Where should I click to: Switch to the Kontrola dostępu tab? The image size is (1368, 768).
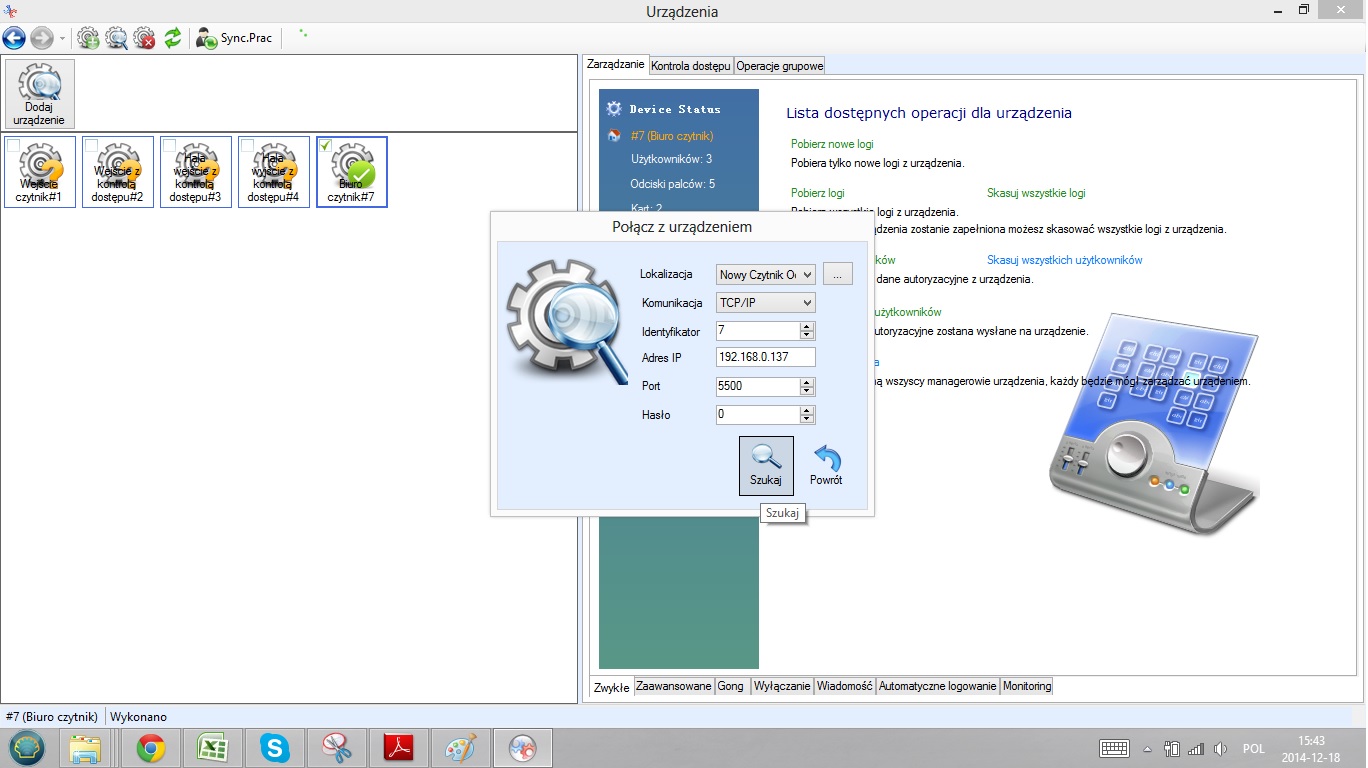(691, 66)
